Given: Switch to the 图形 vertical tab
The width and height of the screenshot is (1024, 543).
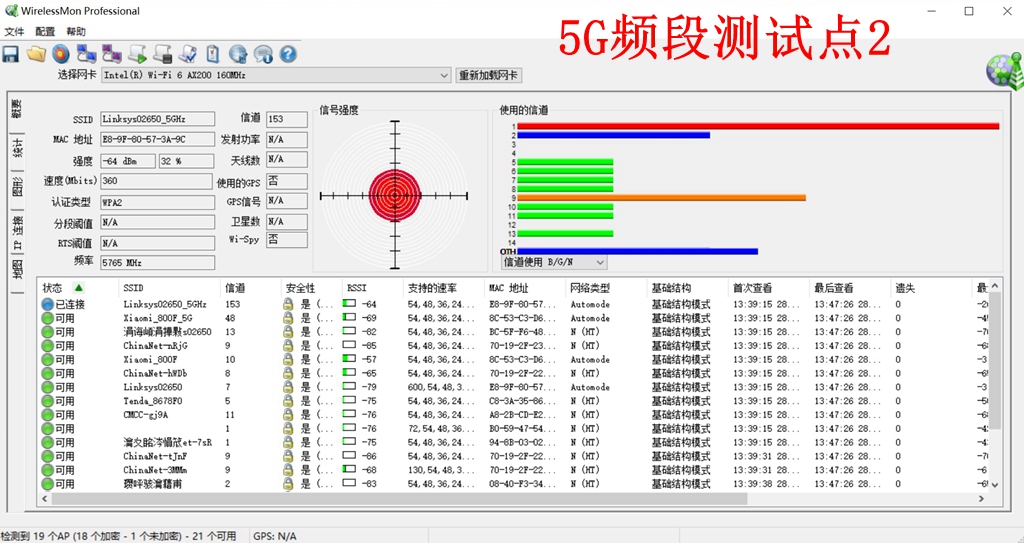Looking at the screenshot, I should pos(17,186).
